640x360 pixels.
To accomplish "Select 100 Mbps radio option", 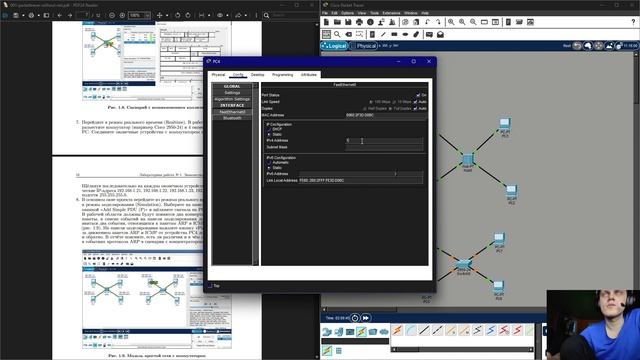I will [x=371, y=102].
